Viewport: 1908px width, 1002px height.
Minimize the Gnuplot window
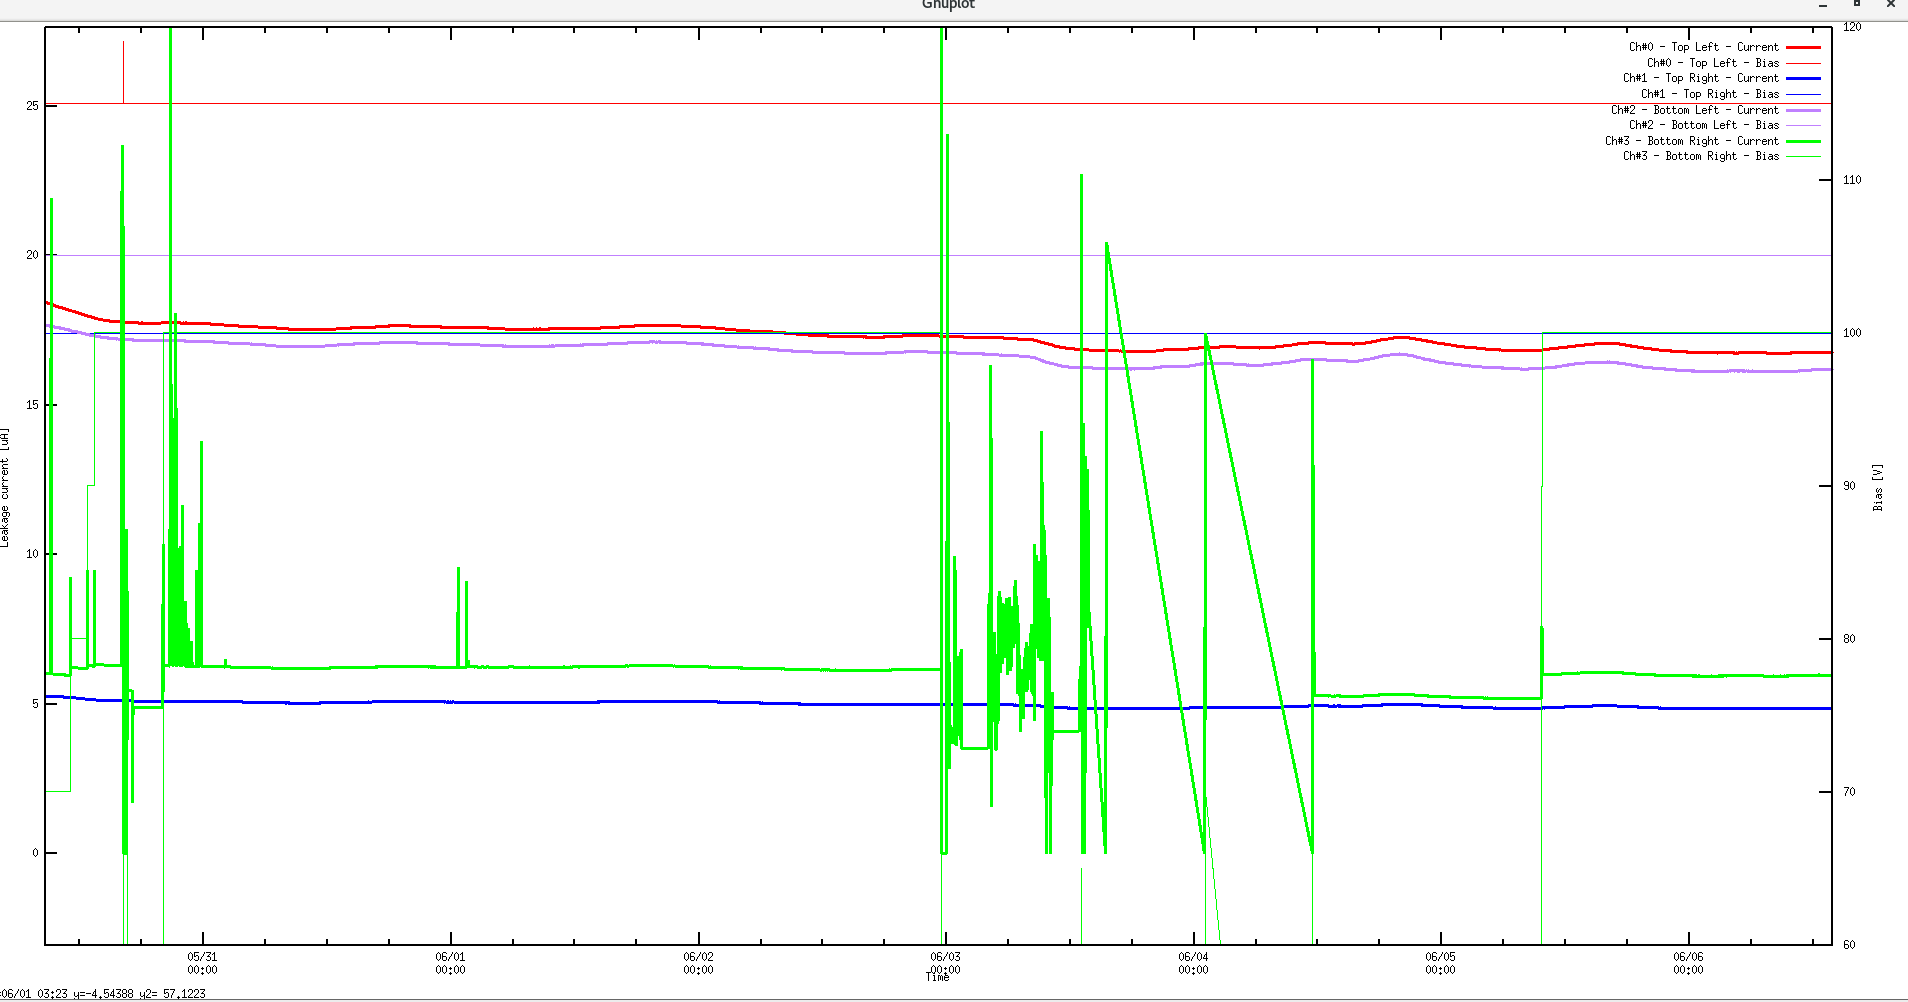[x=1824, y=5]
